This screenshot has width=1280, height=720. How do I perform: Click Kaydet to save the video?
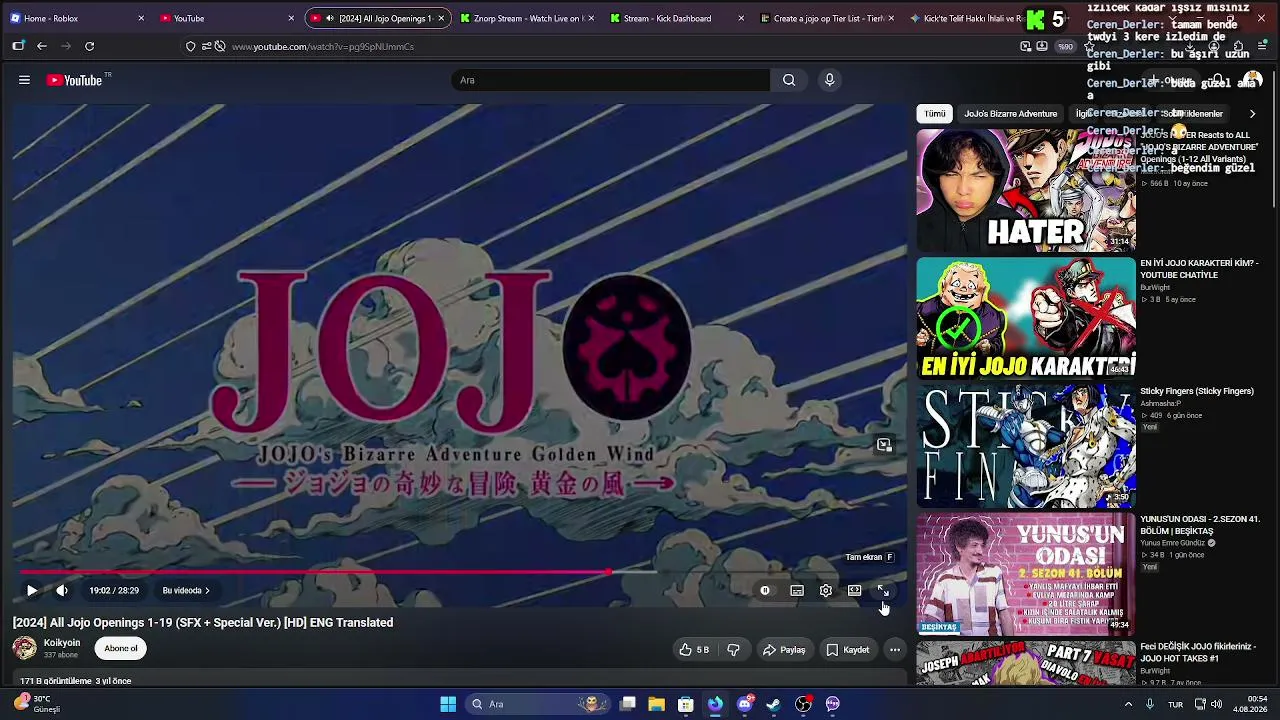[848, 650]
